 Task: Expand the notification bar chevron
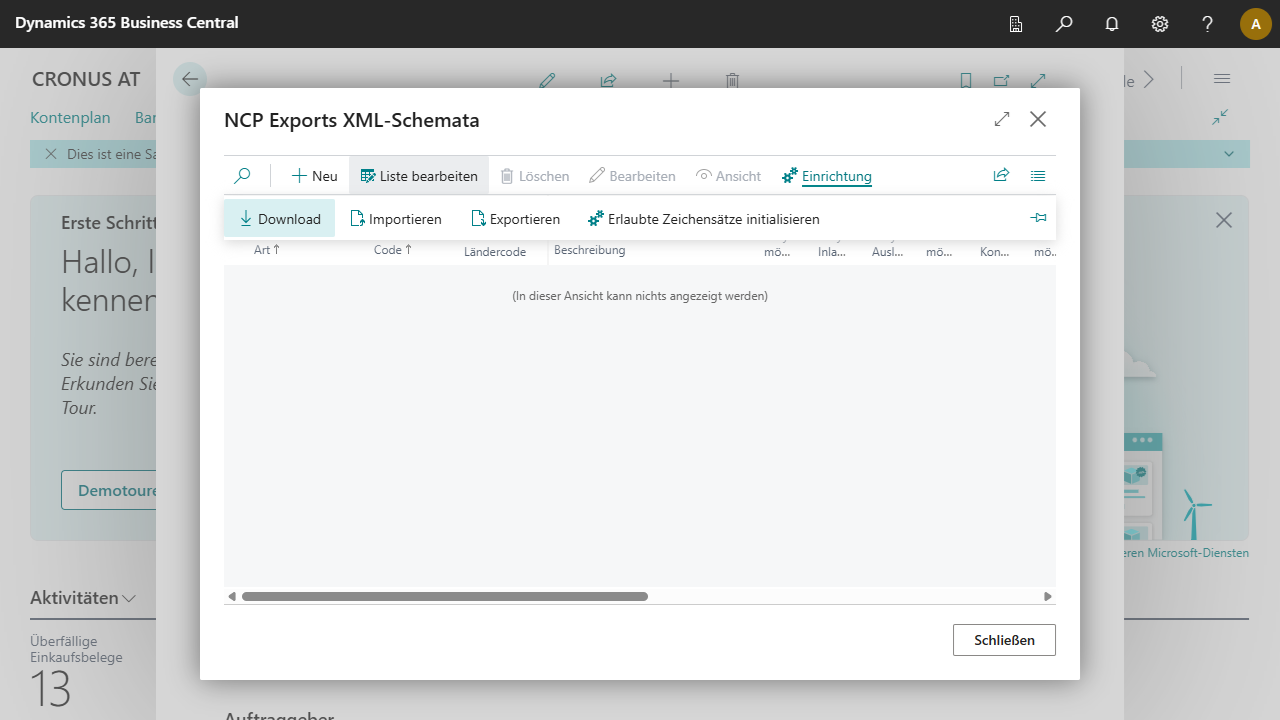tap(1229, 154)
